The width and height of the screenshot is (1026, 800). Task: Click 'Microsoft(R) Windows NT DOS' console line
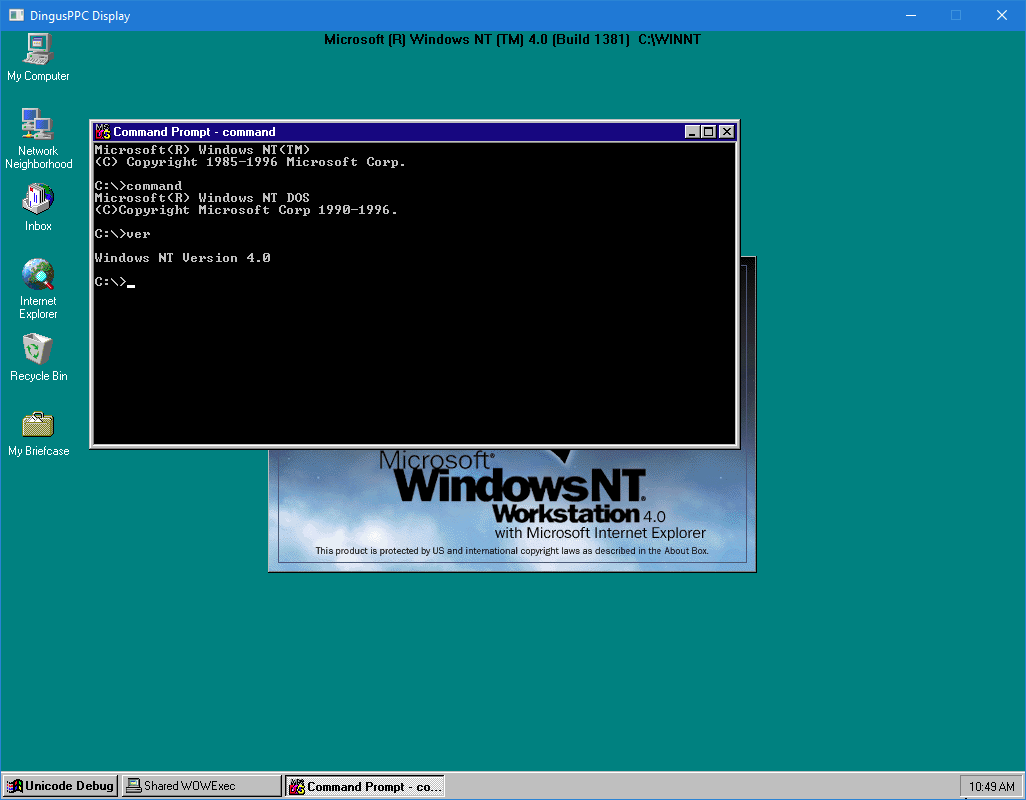coord(202,198)
